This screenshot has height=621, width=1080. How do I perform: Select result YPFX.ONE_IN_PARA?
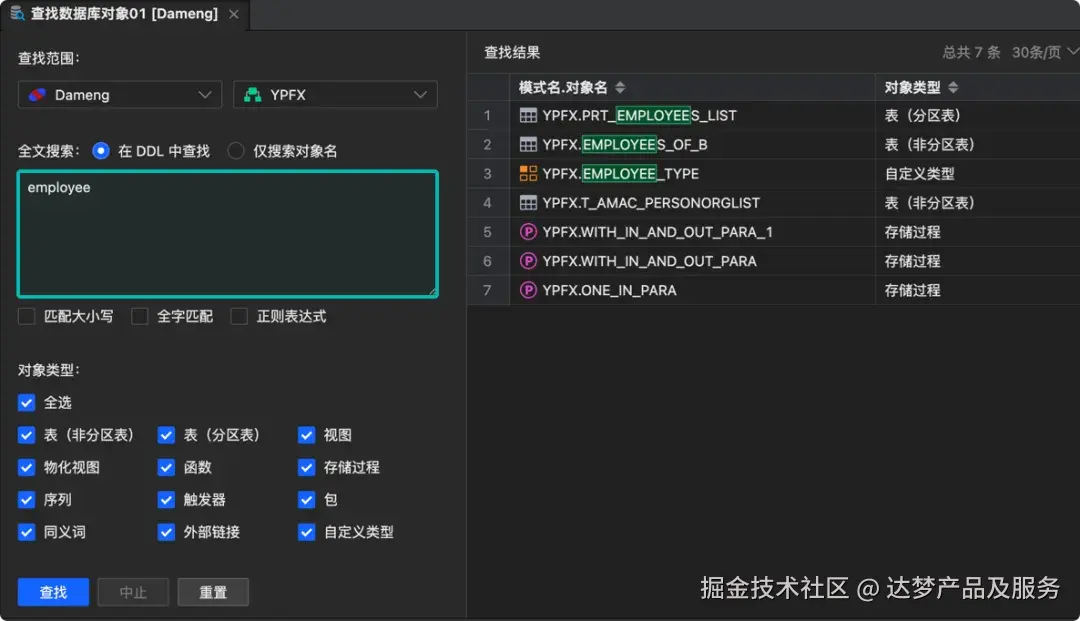pyautogui.click(x=609, y=291)
